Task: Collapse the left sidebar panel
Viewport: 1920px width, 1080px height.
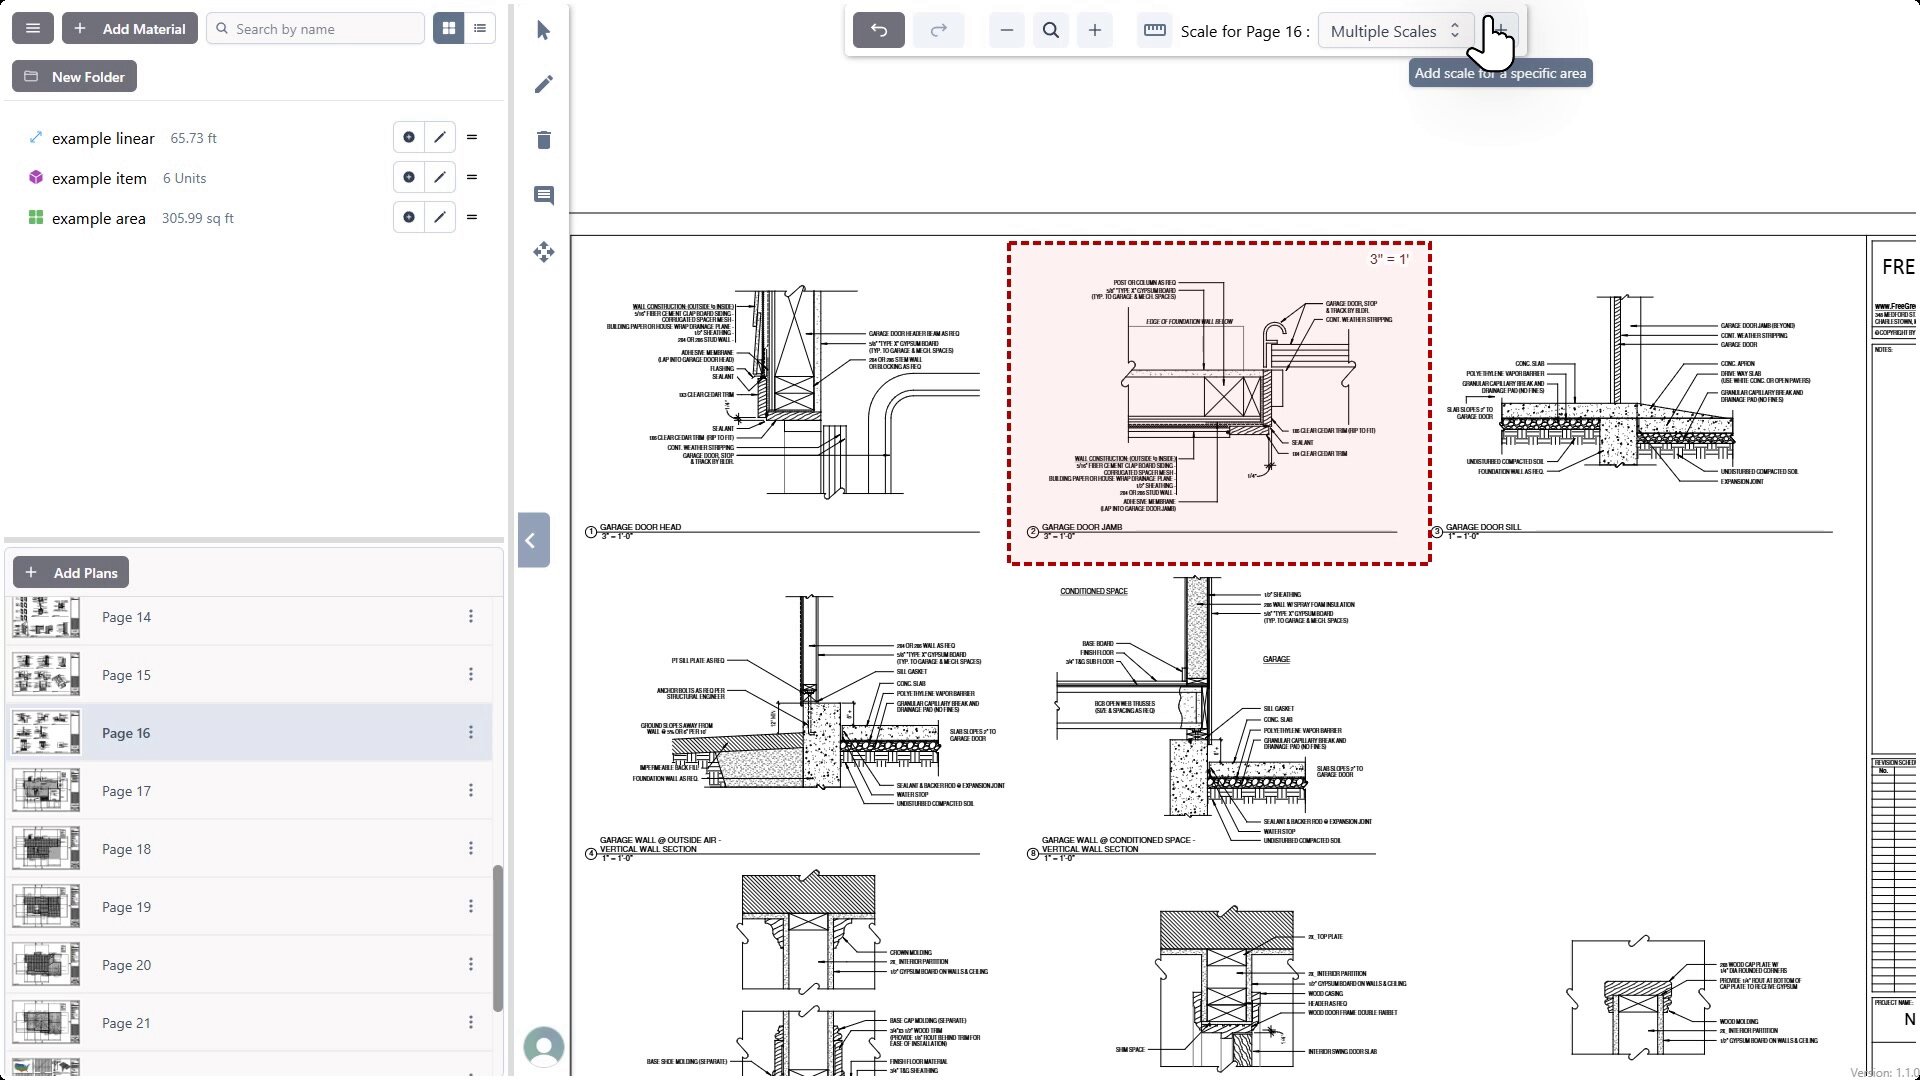Action: click(533, 540)
